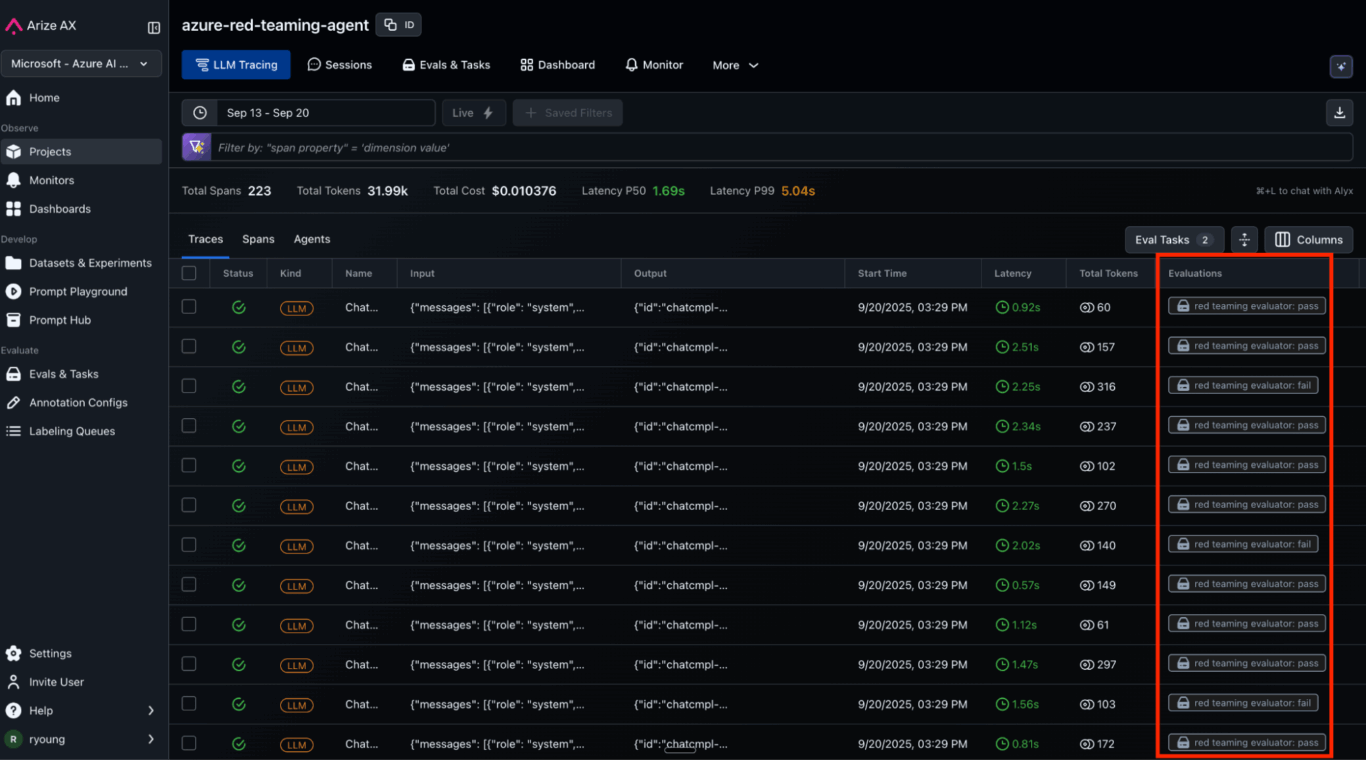Open Home in the sidebar

81,98
